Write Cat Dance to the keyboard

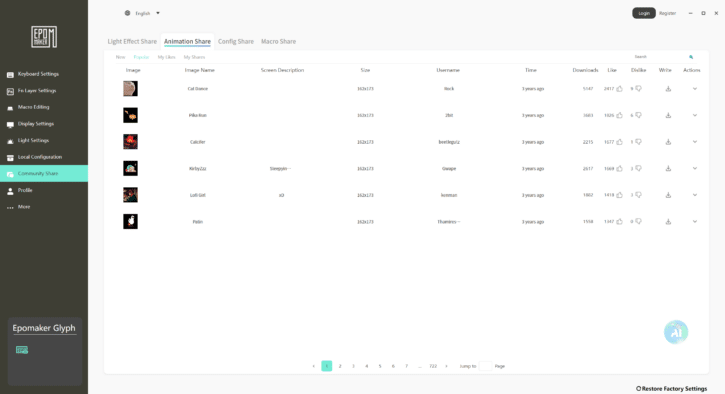click(668, 89)
